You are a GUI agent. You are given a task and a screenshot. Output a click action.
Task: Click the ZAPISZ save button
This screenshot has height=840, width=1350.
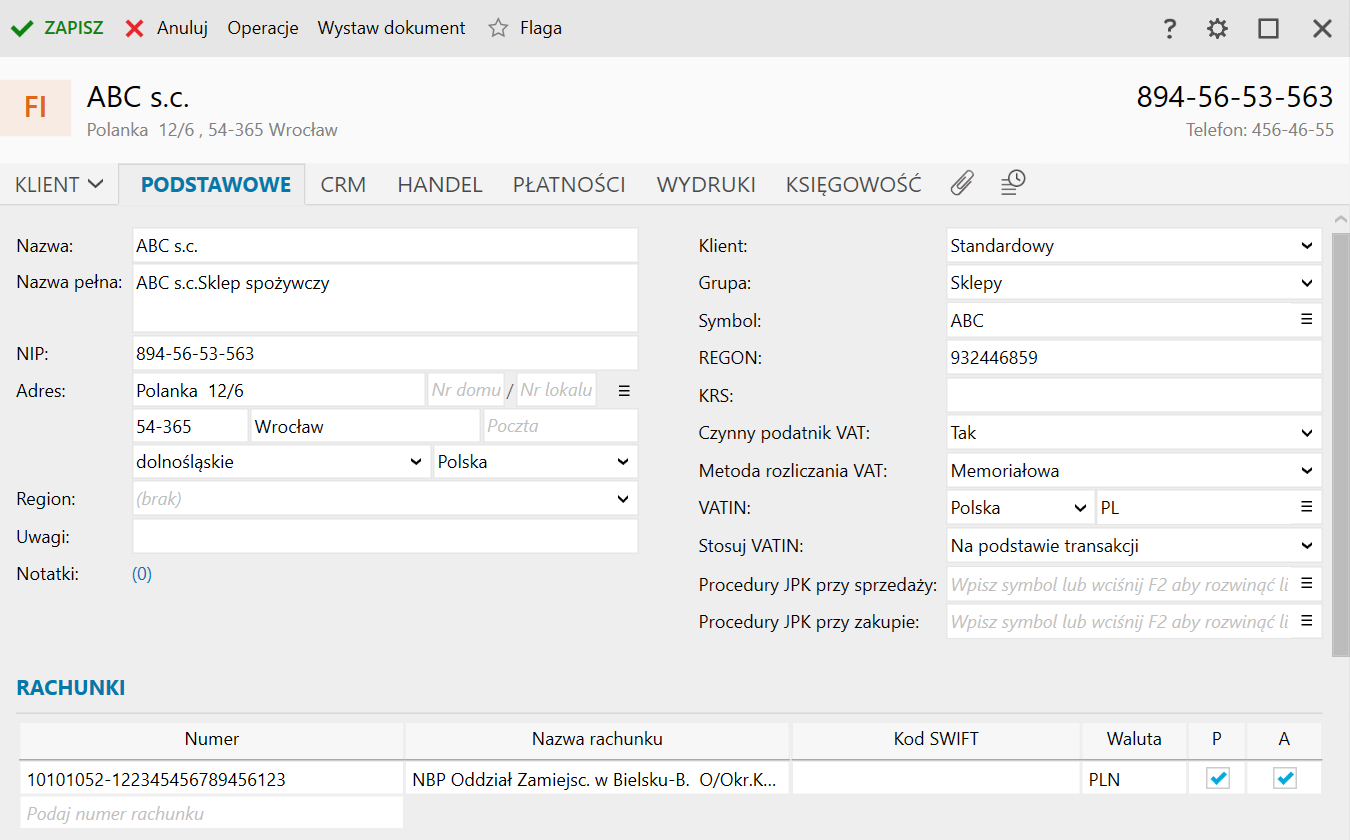pos(58,28)
